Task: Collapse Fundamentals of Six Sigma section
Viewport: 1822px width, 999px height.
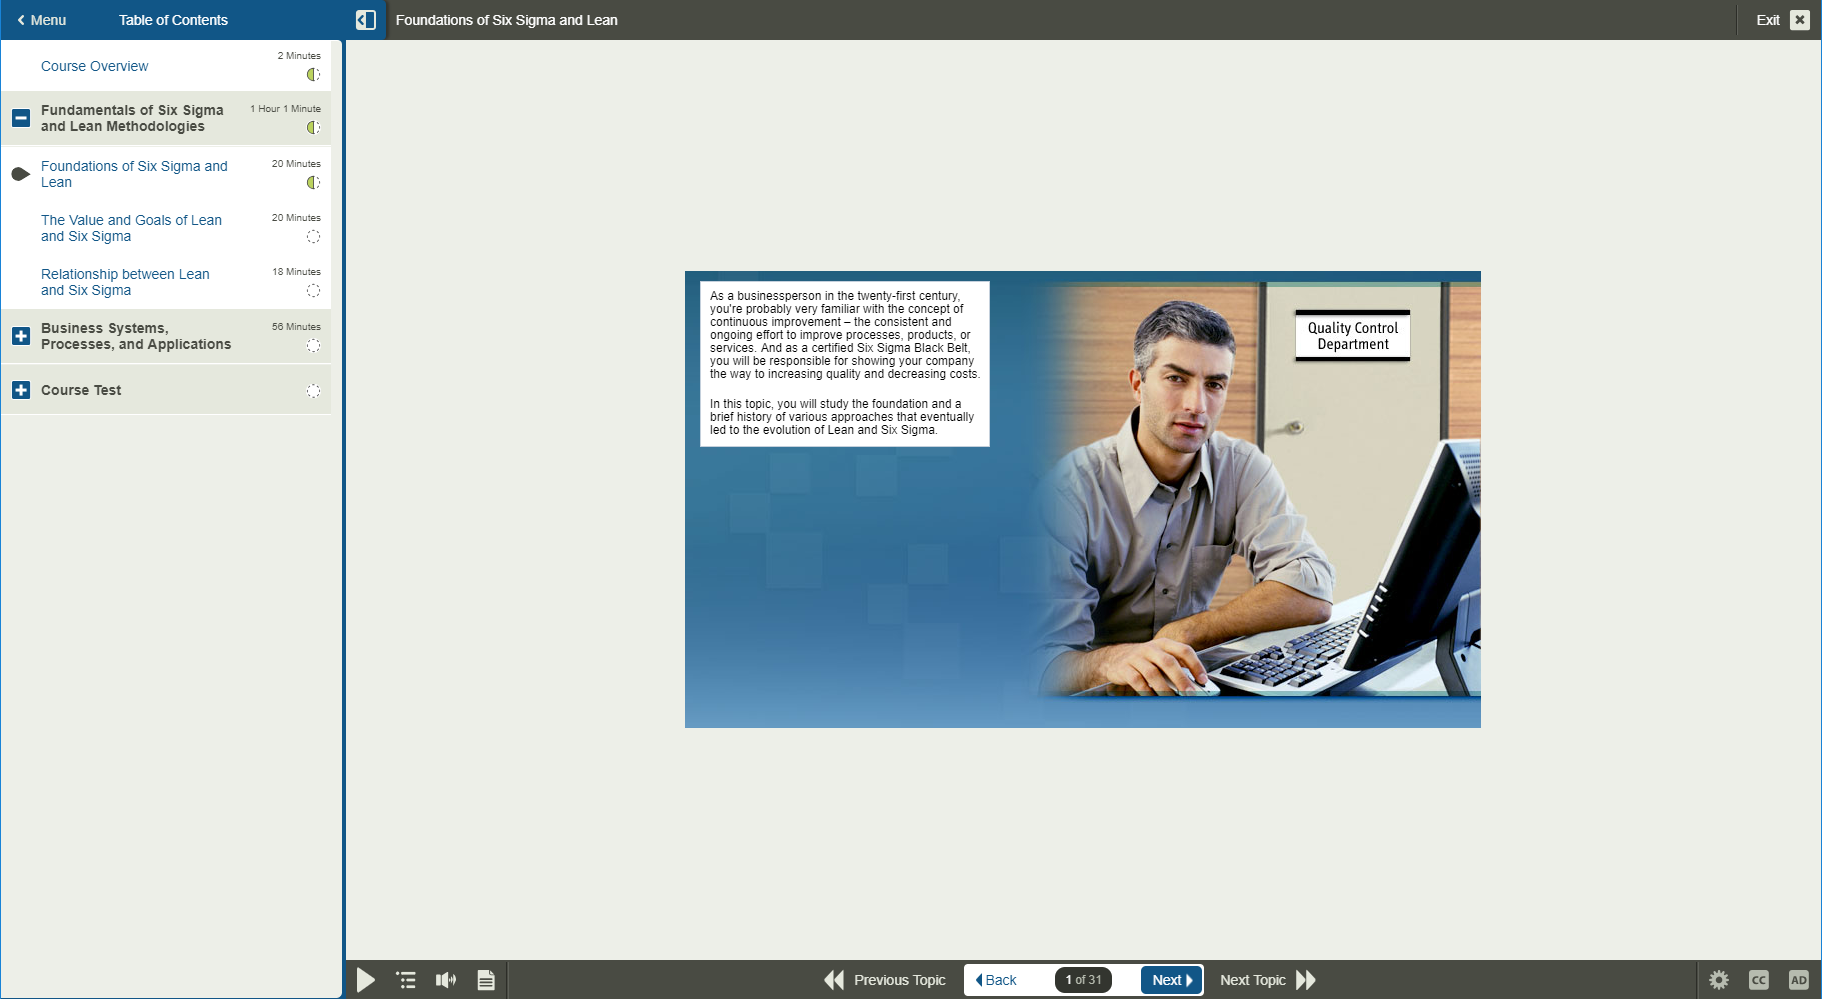Action: [21, 118]
